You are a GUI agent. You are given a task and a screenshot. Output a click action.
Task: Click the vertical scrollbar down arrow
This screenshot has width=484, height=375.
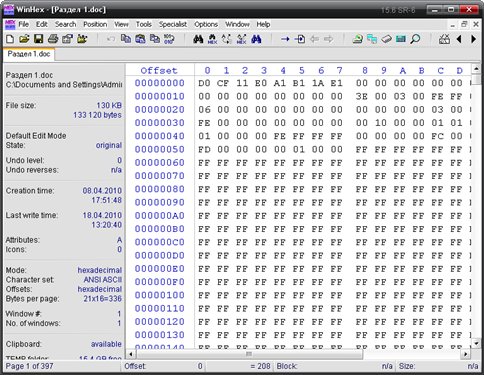coord(476,343)
